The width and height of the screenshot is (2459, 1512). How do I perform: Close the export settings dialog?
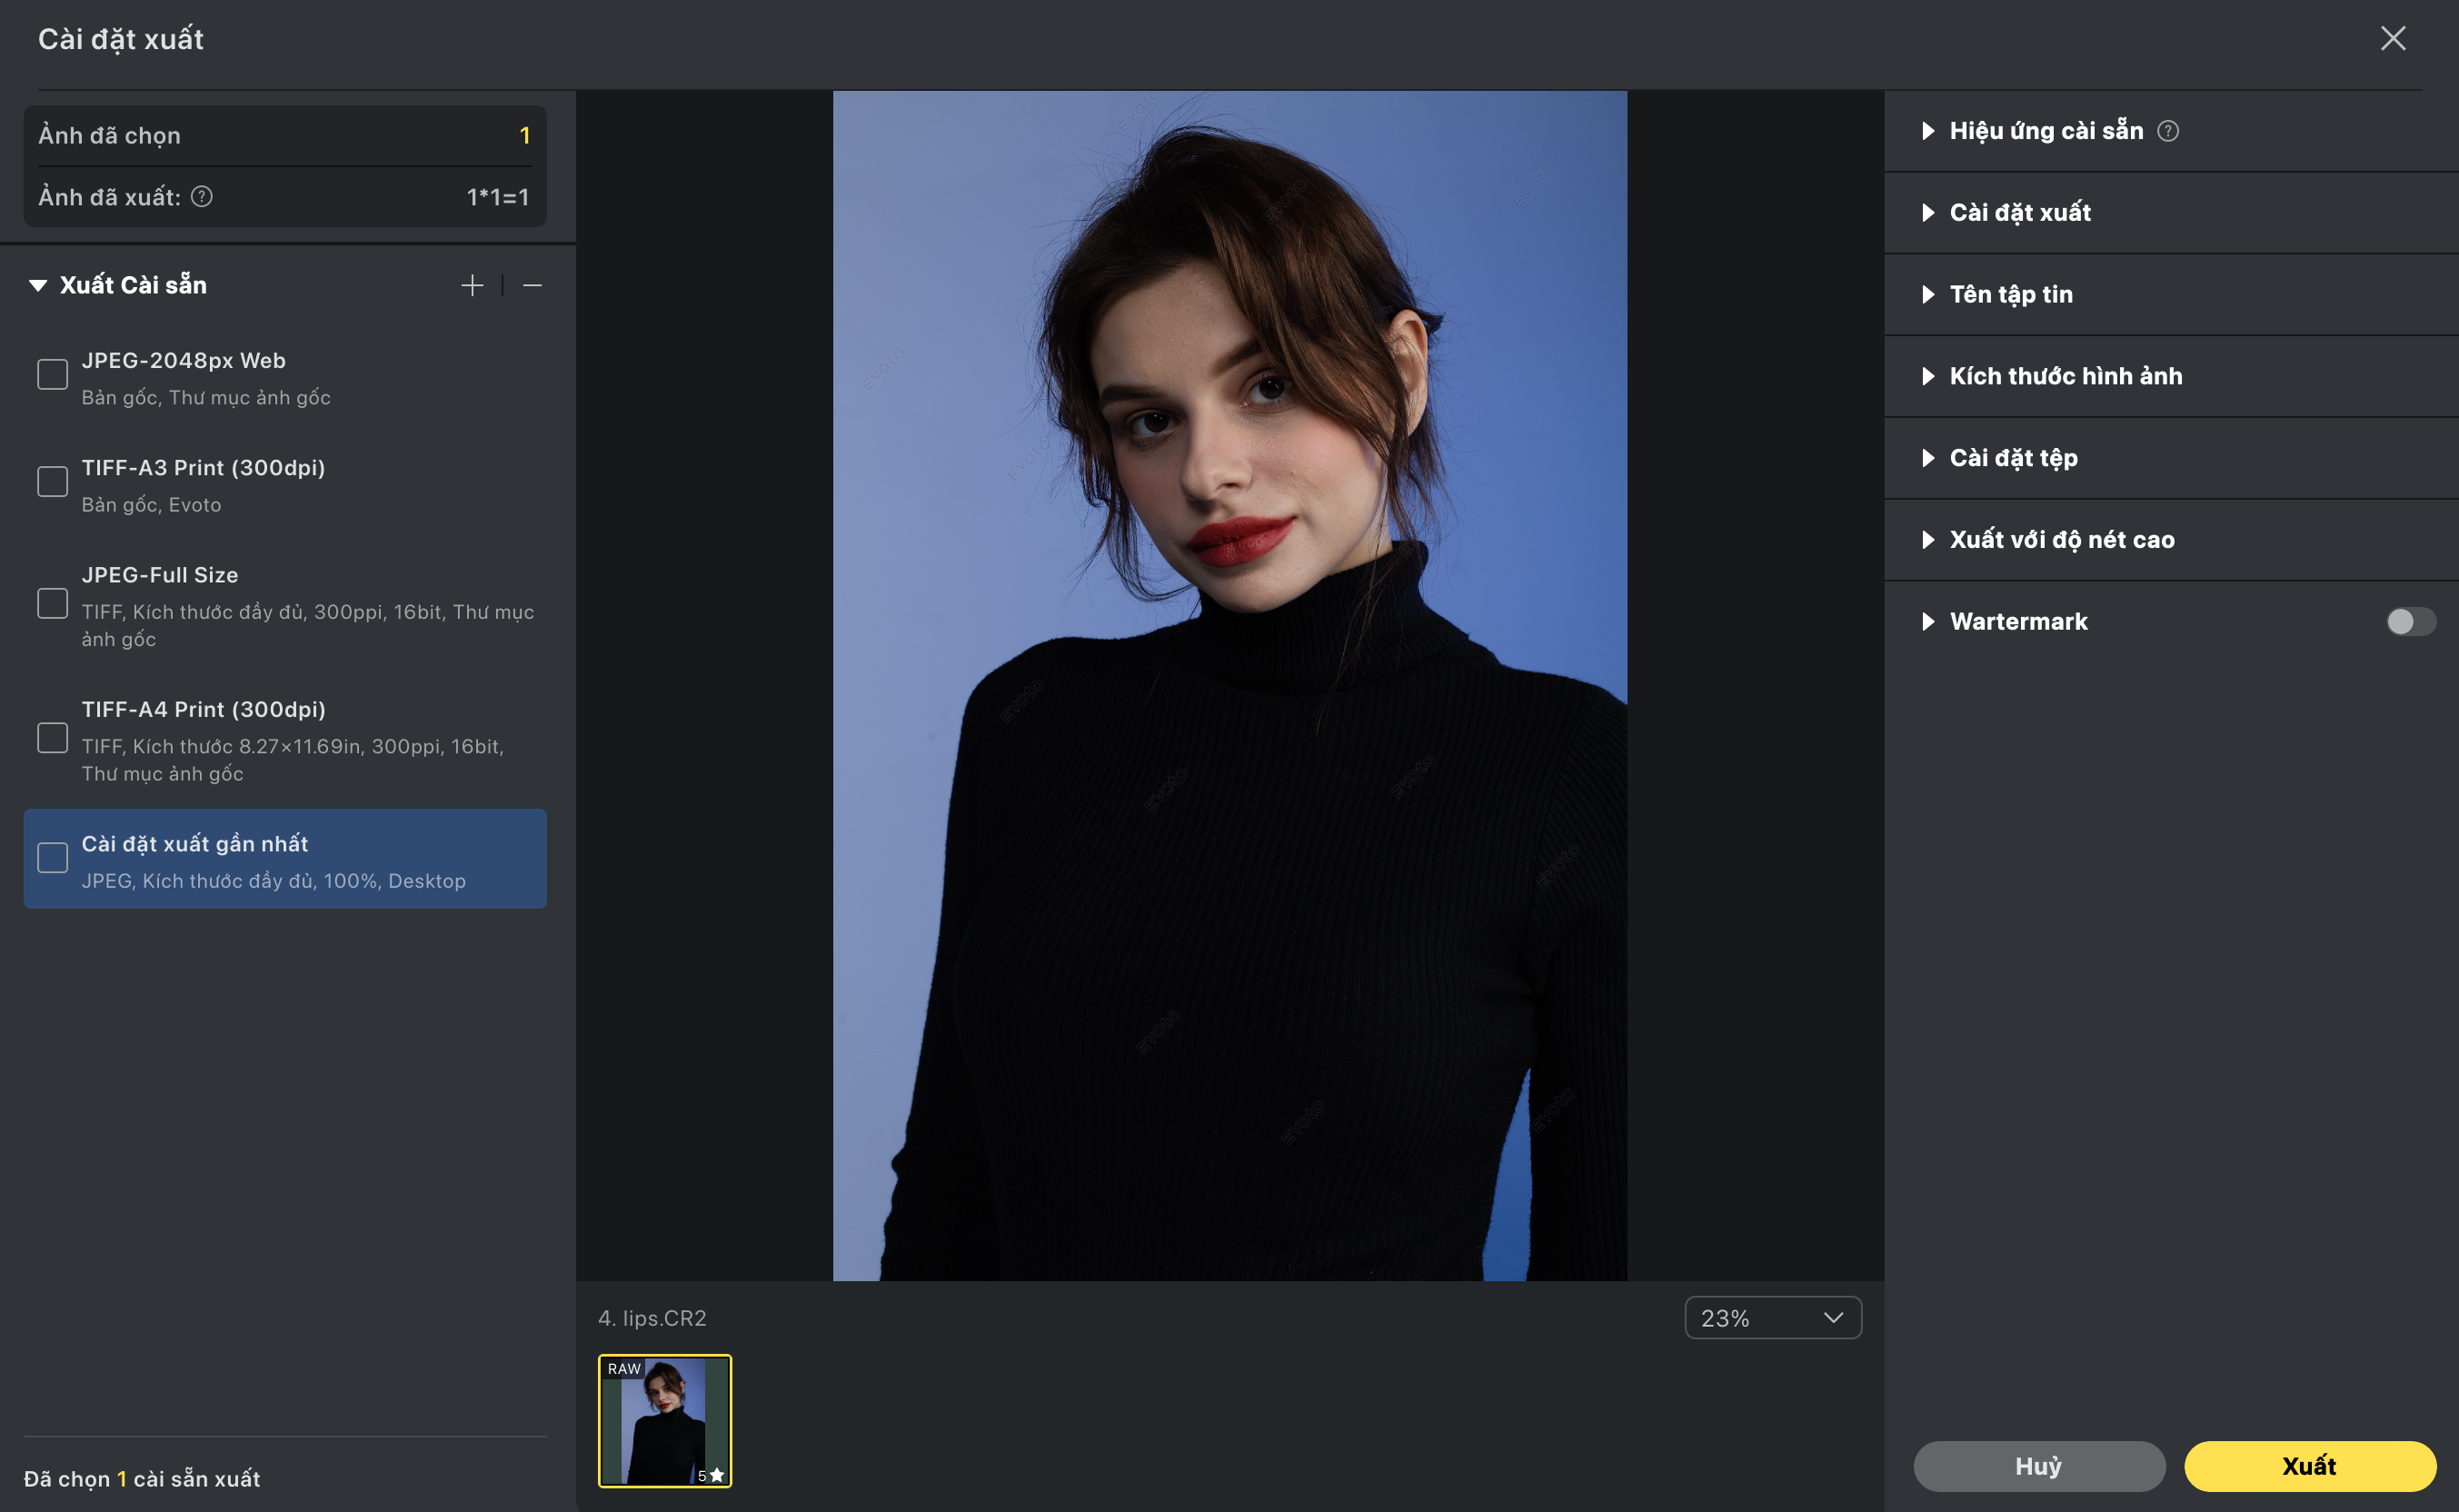(x=2392, y=39)
